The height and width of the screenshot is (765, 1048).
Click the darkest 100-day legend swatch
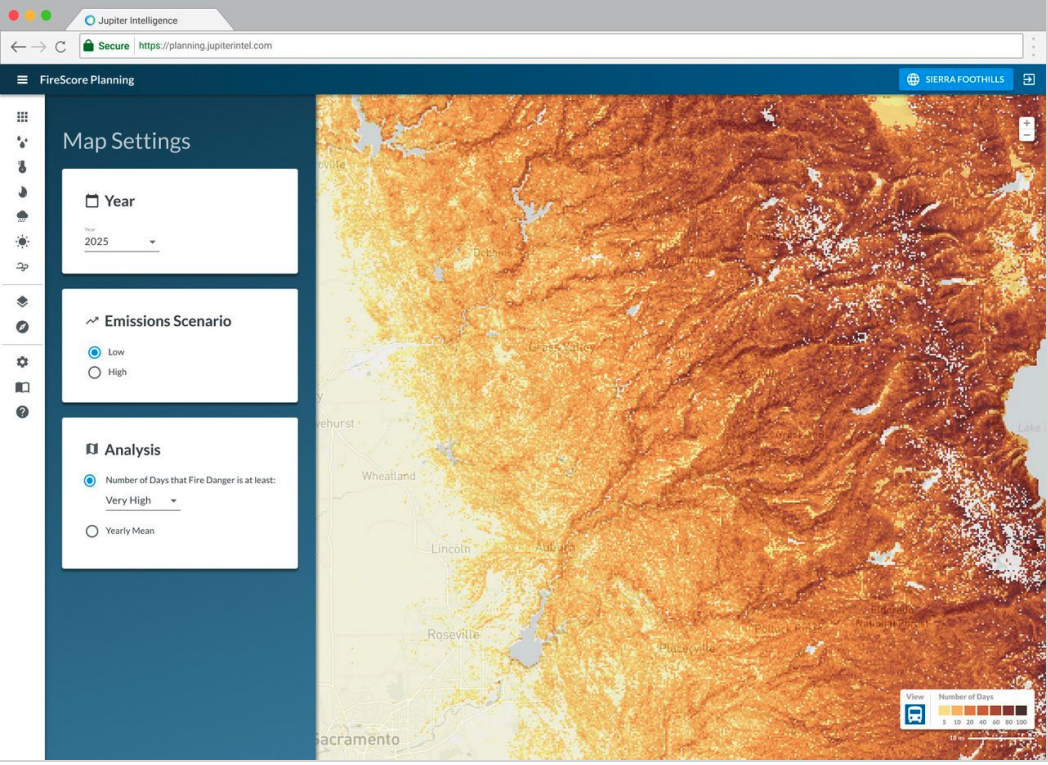pyautogui.click(x=1021, y=710)
